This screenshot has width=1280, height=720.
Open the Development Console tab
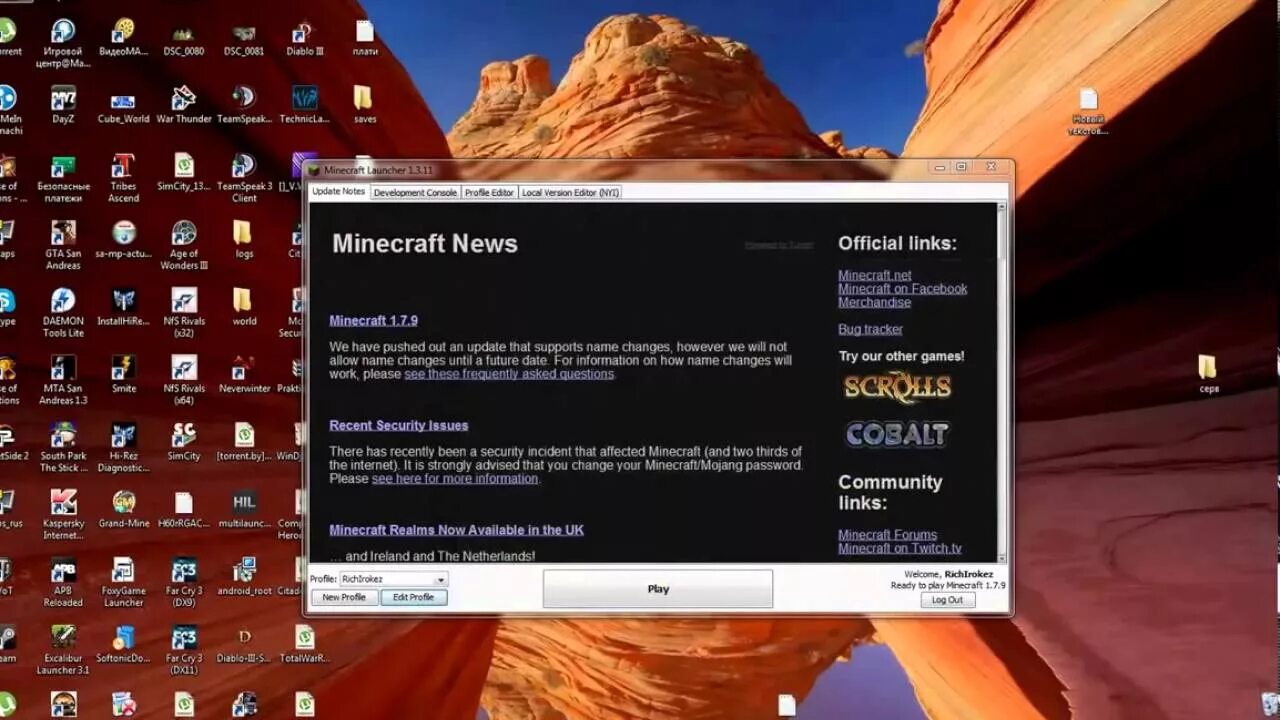415,192
